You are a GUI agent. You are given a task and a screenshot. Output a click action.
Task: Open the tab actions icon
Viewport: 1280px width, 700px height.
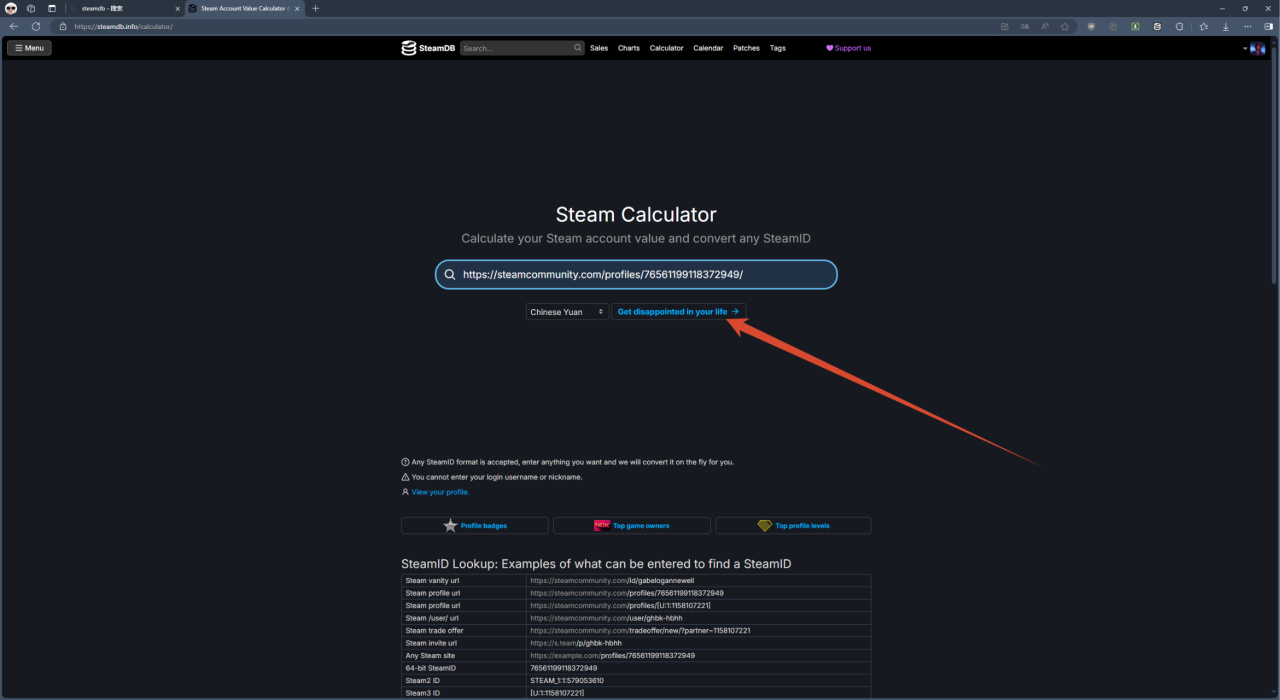(52, 8)
